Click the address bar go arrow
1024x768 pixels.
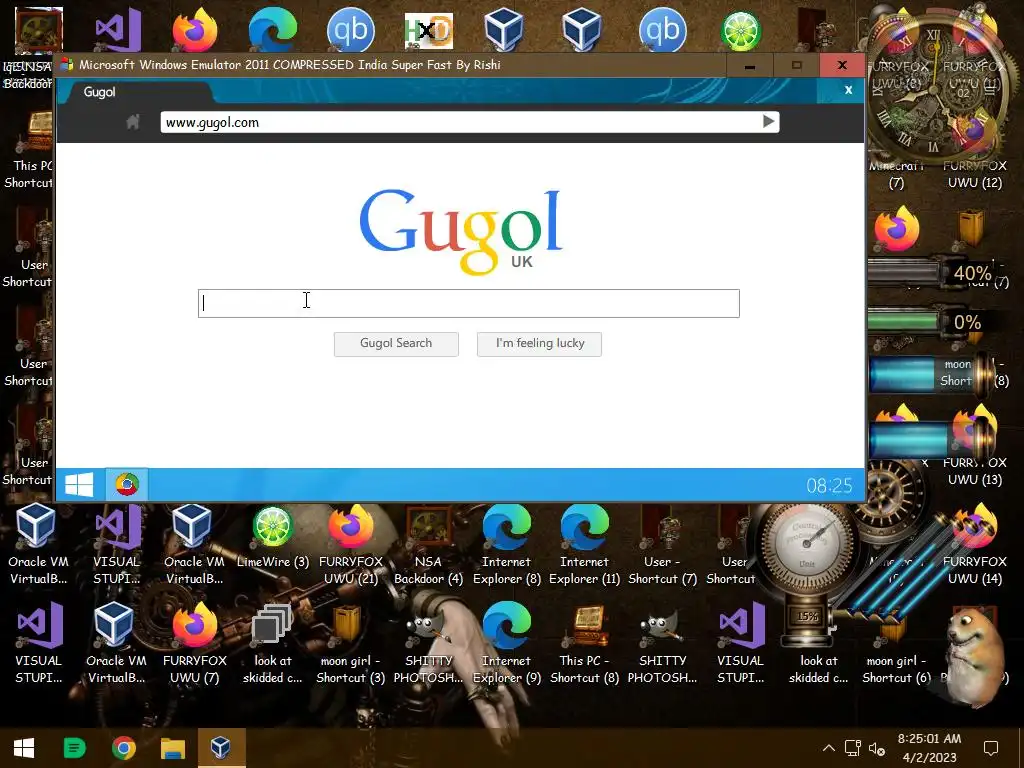(x=768, y=121)
